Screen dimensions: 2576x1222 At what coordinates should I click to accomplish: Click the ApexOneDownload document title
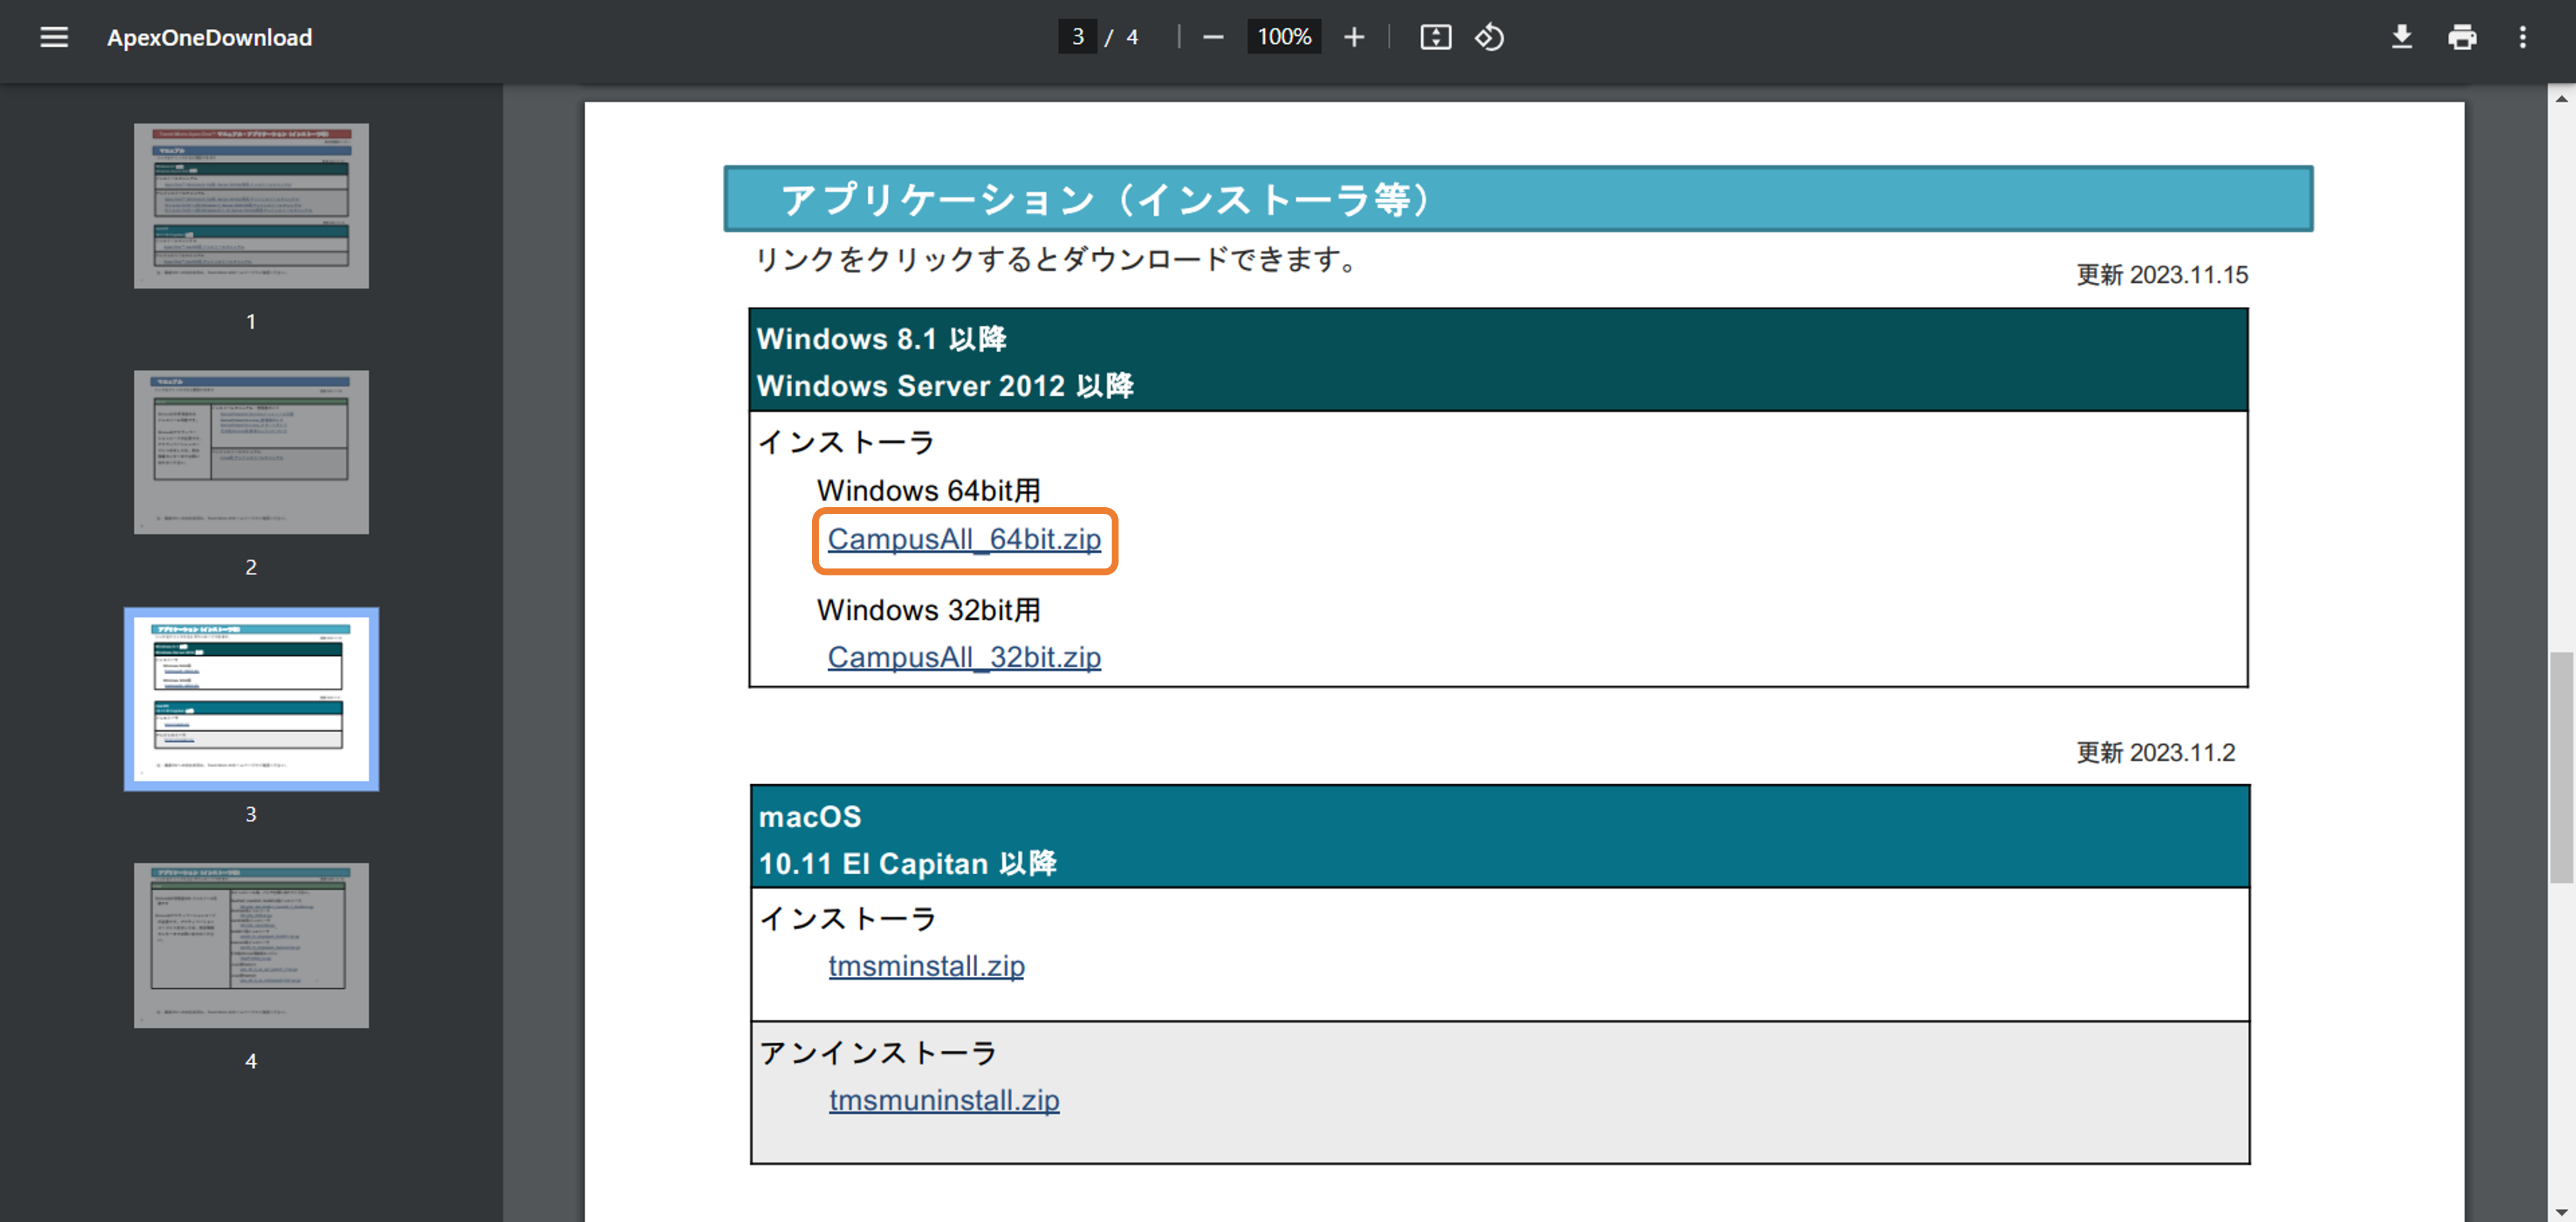[x=209, y=37]
